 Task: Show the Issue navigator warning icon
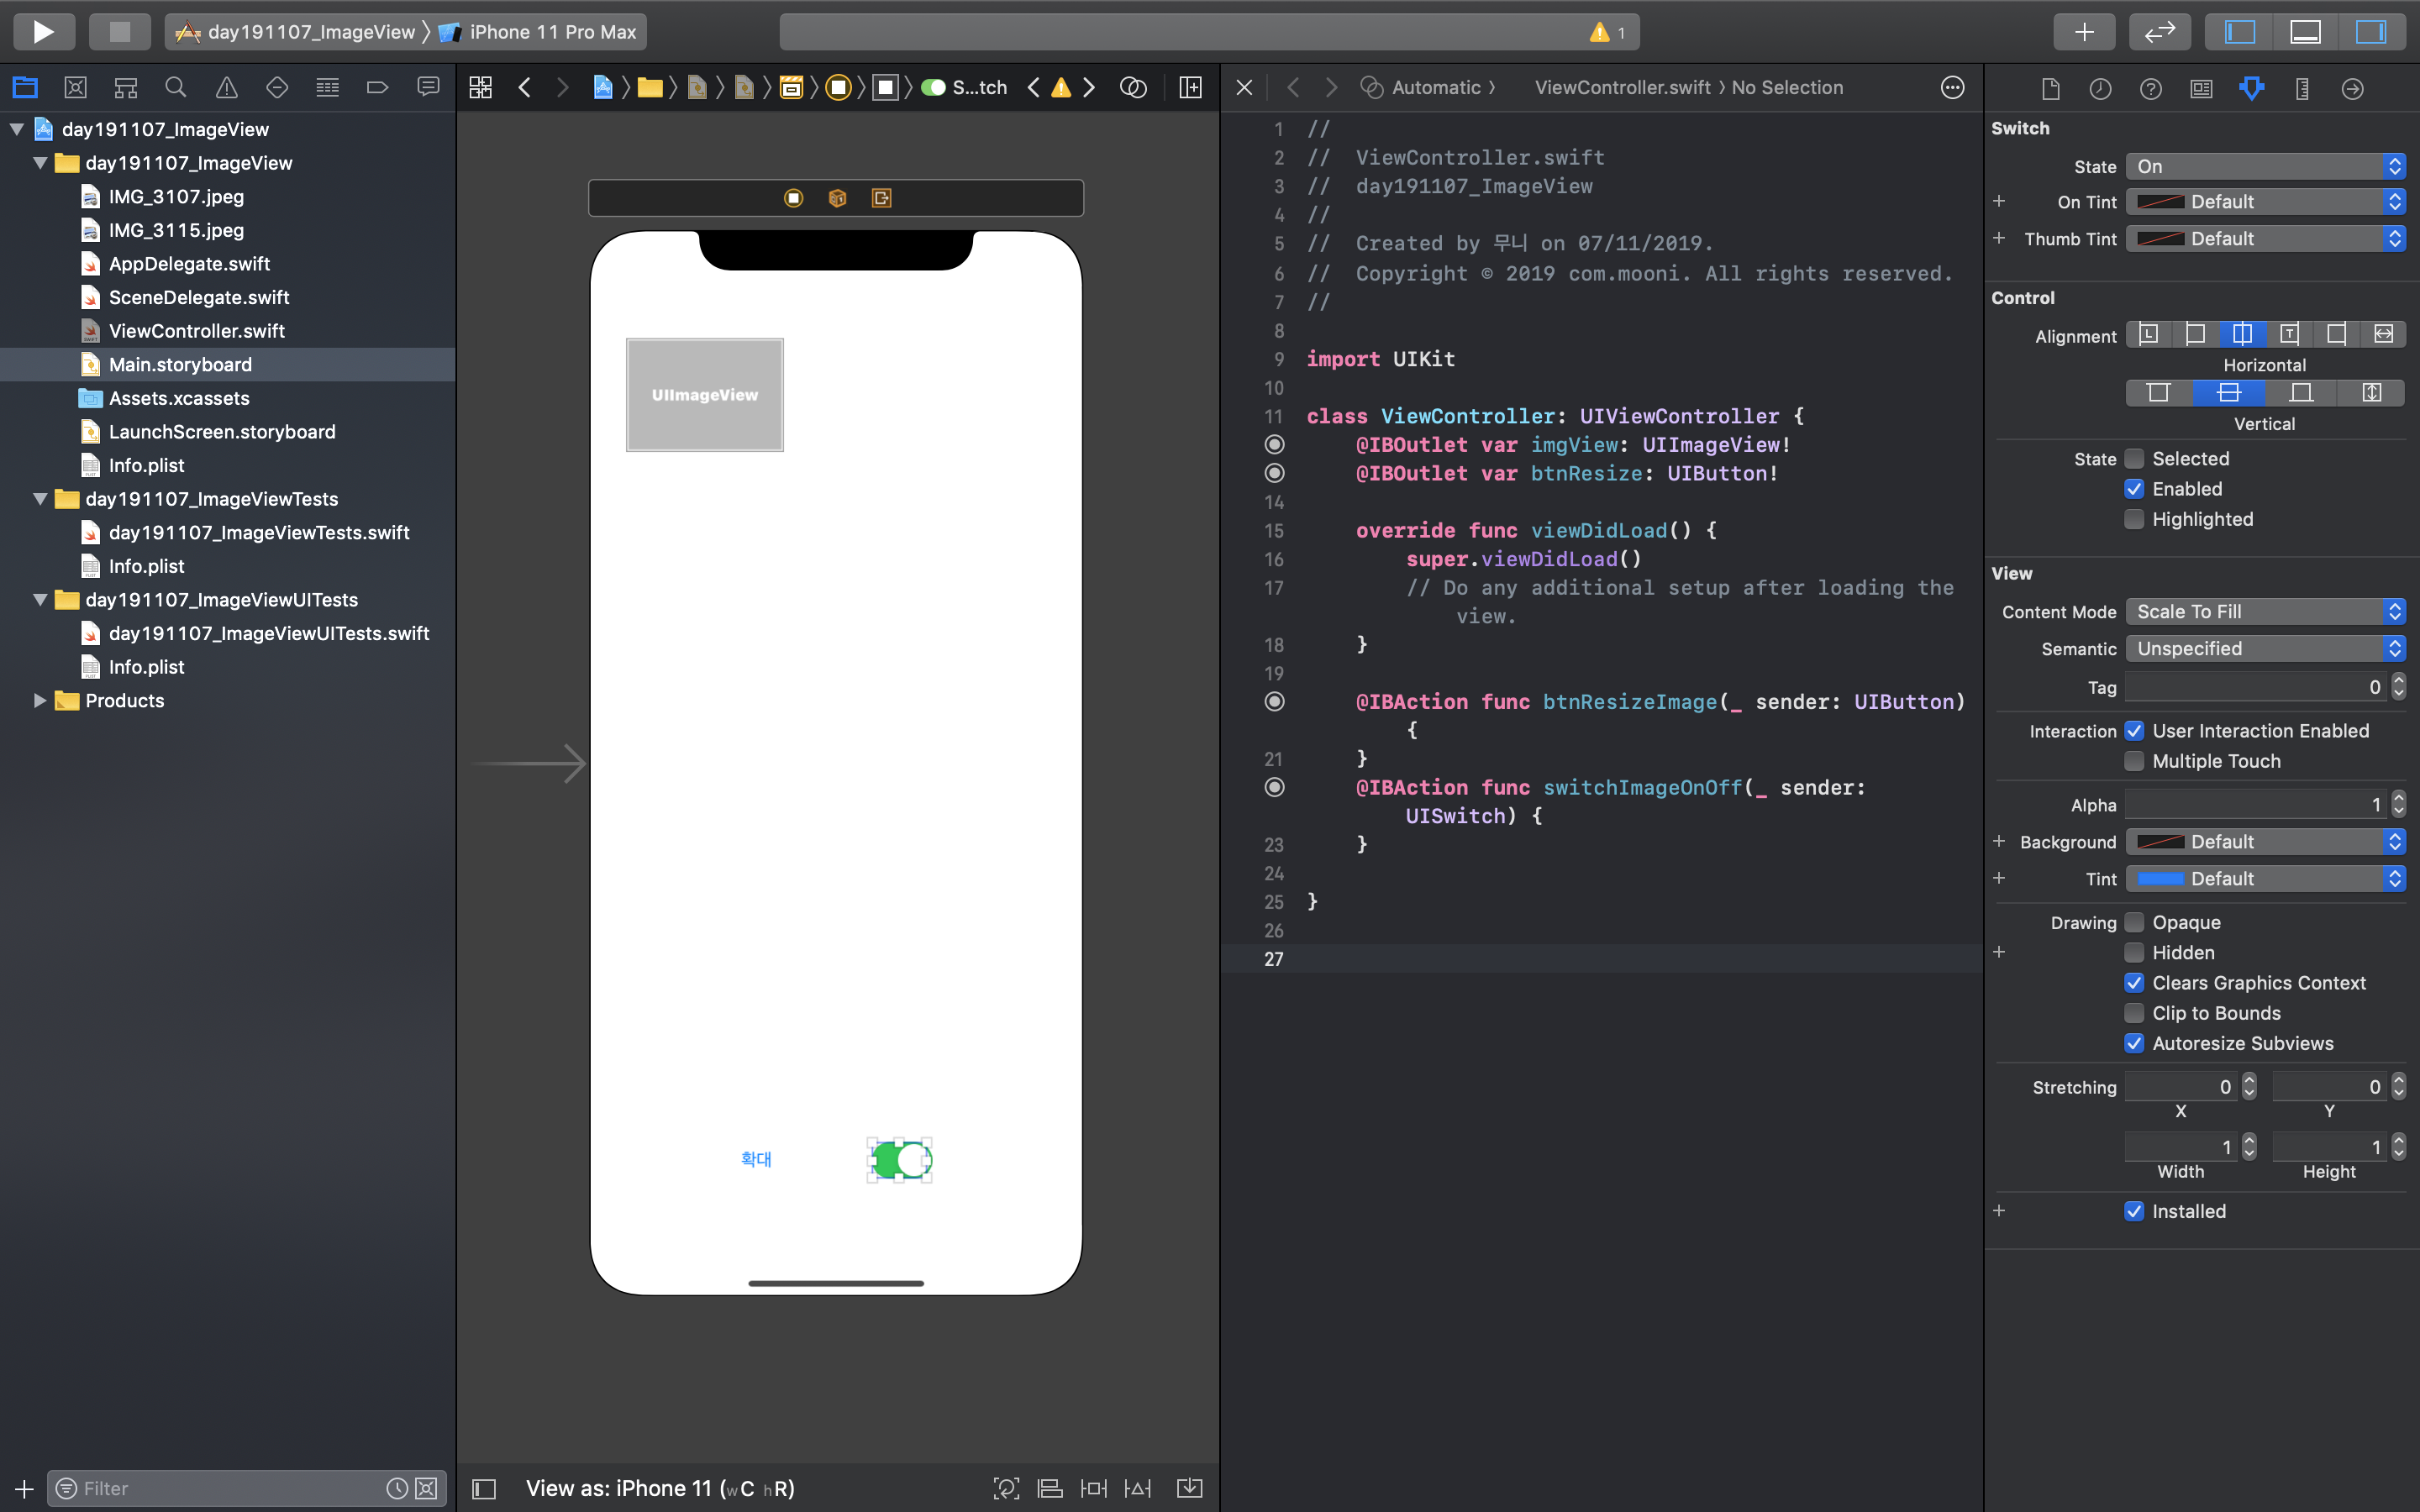click(227, 88)
